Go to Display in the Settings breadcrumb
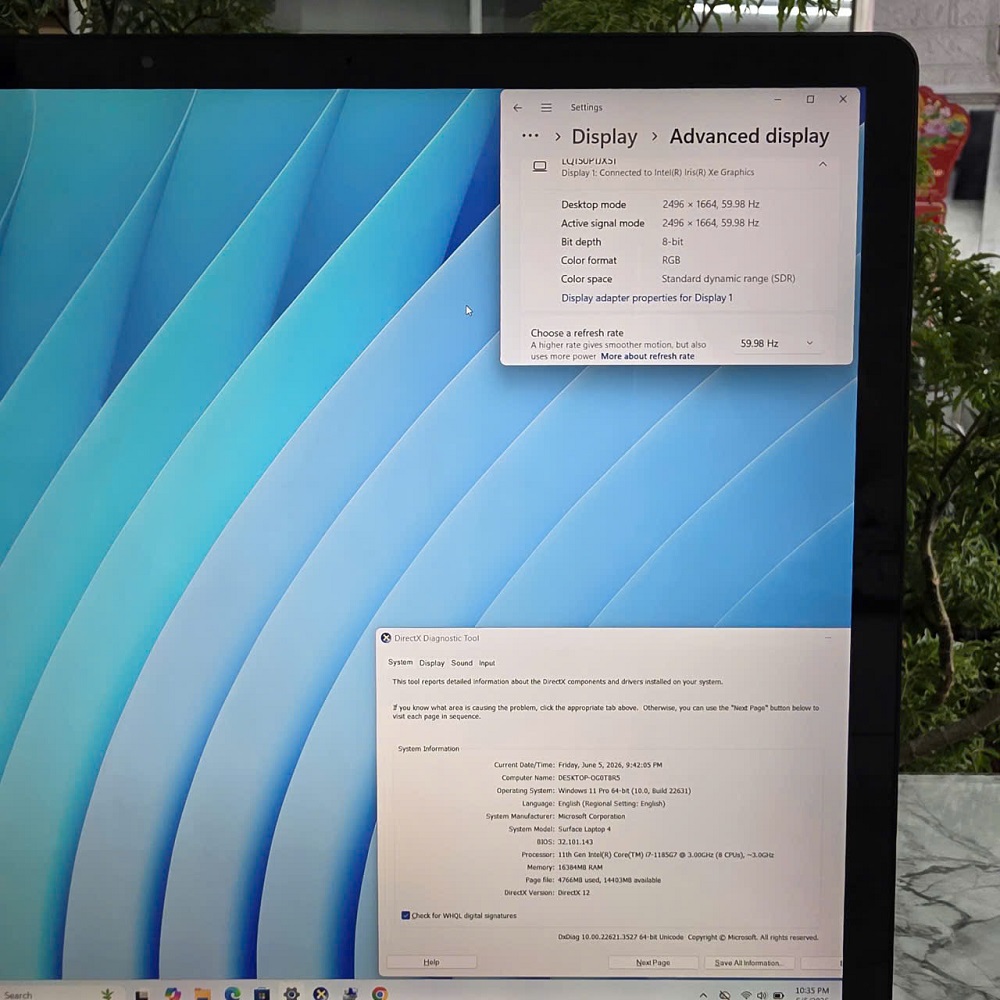 (x=604, y=136)
